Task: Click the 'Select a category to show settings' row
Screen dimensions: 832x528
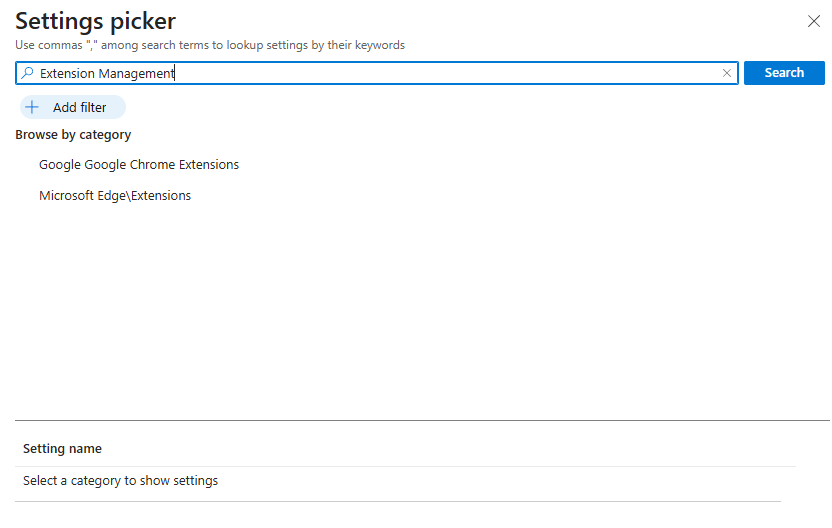Action: (x=120, y=481)
